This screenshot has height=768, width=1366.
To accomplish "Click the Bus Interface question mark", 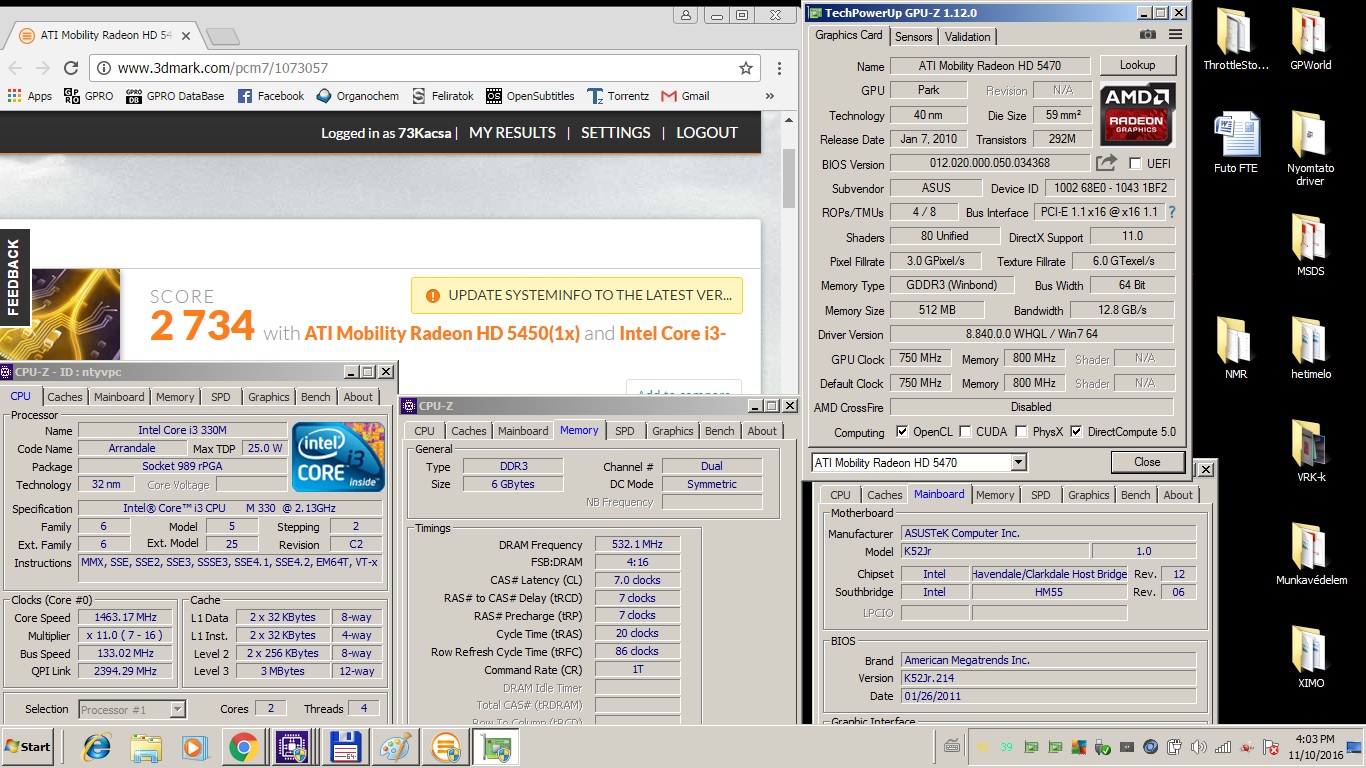I will click(x=1172, y=212).
